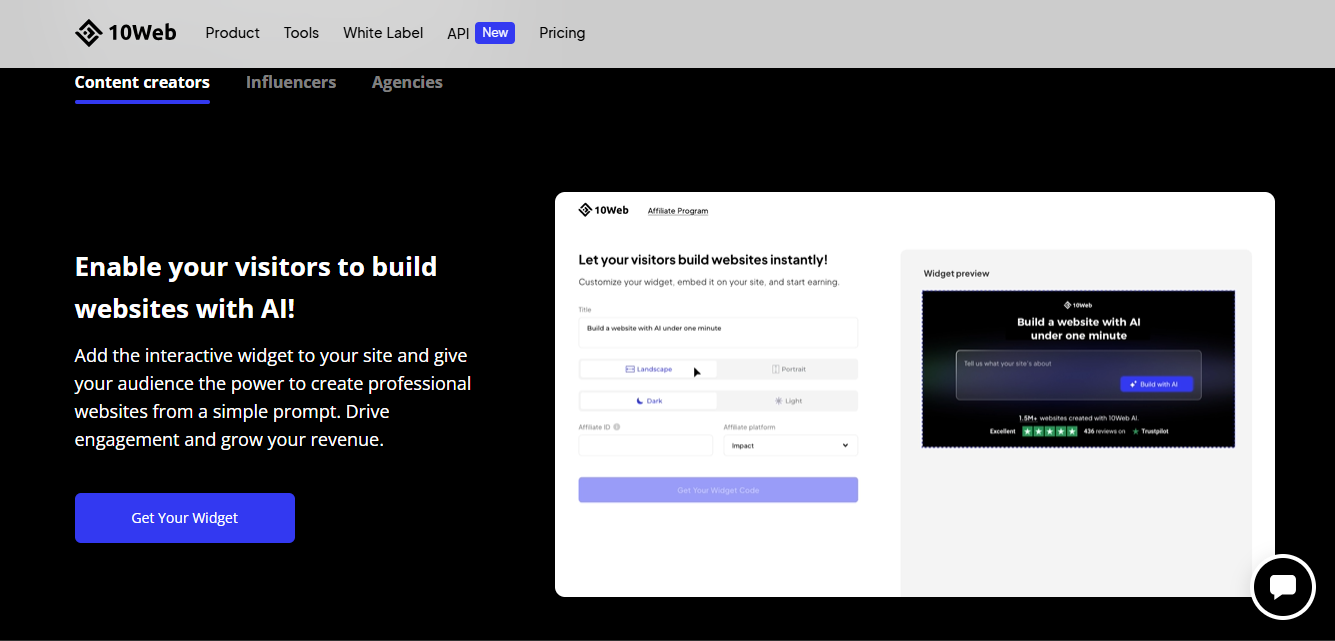This screenshot has width=1335, height=641.
Task: Open the chat bubble in bottom corner
Action: pos(1283,587)
